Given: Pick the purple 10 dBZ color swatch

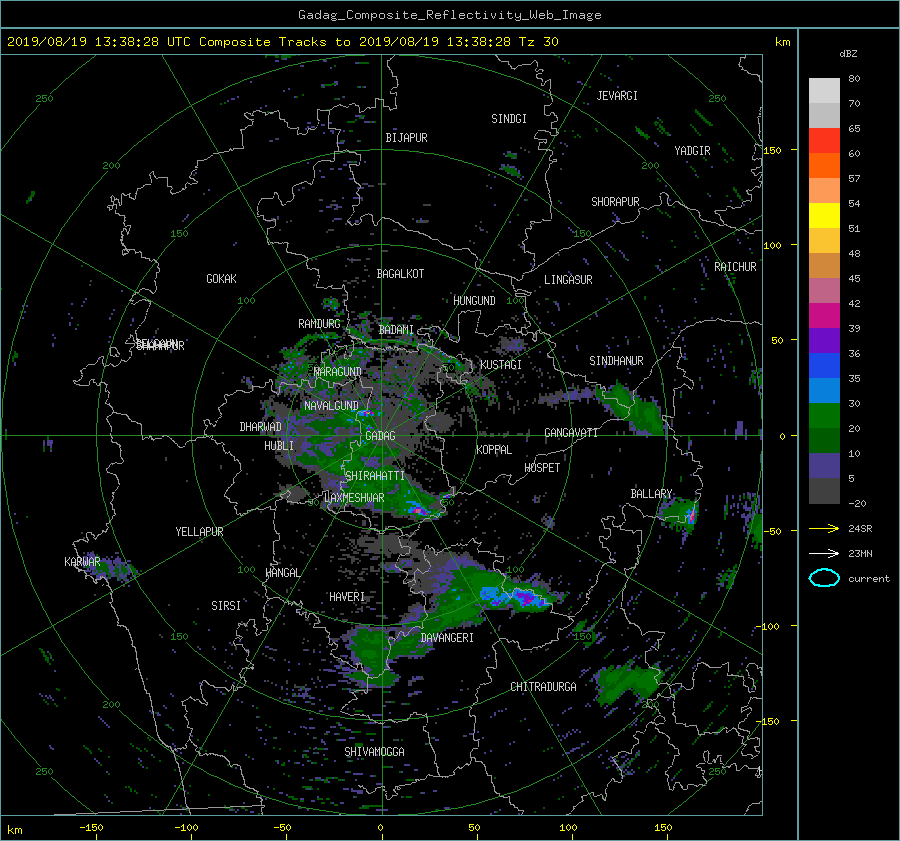Looking at the screenshot, I should tap(824, 465).
